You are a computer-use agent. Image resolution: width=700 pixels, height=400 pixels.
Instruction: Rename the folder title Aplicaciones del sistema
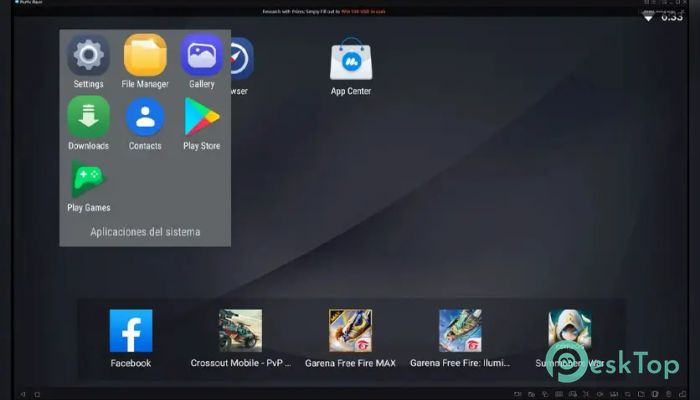tap(145, 232)
